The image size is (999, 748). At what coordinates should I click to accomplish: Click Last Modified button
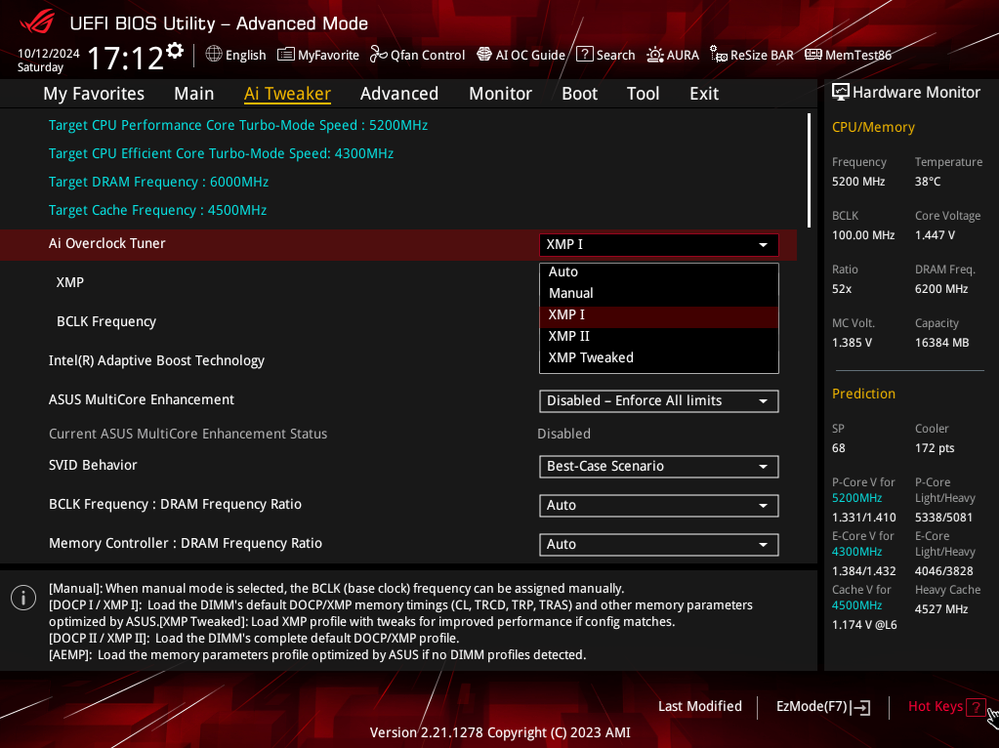point(700,707)
